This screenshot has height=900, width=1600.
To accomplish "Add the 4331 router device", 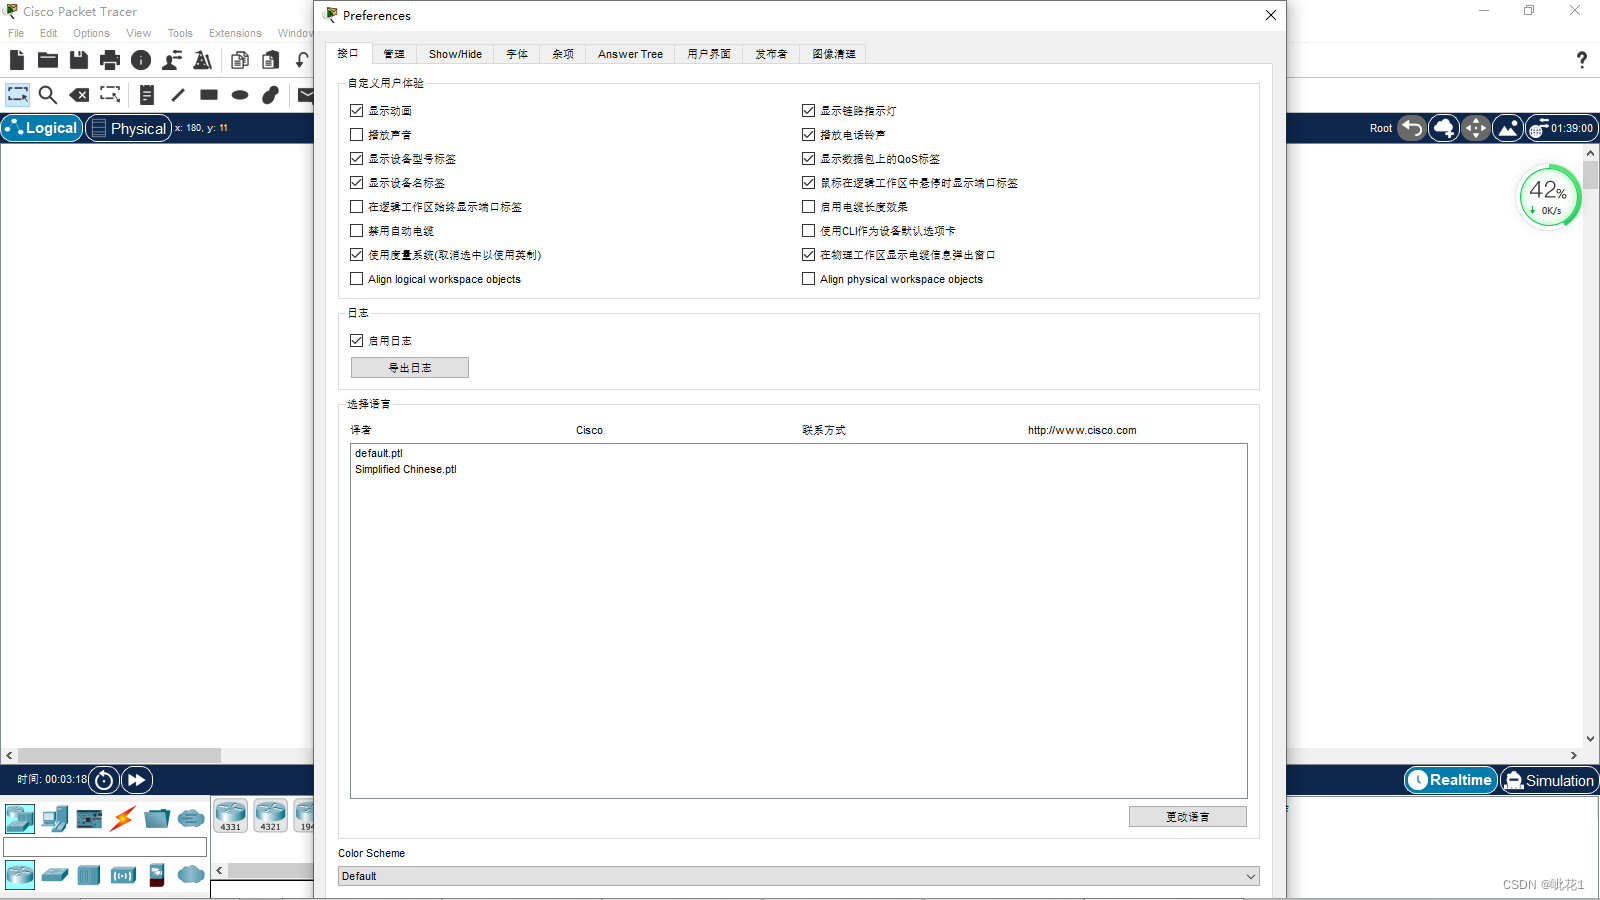I will click(x=230, y=816).
